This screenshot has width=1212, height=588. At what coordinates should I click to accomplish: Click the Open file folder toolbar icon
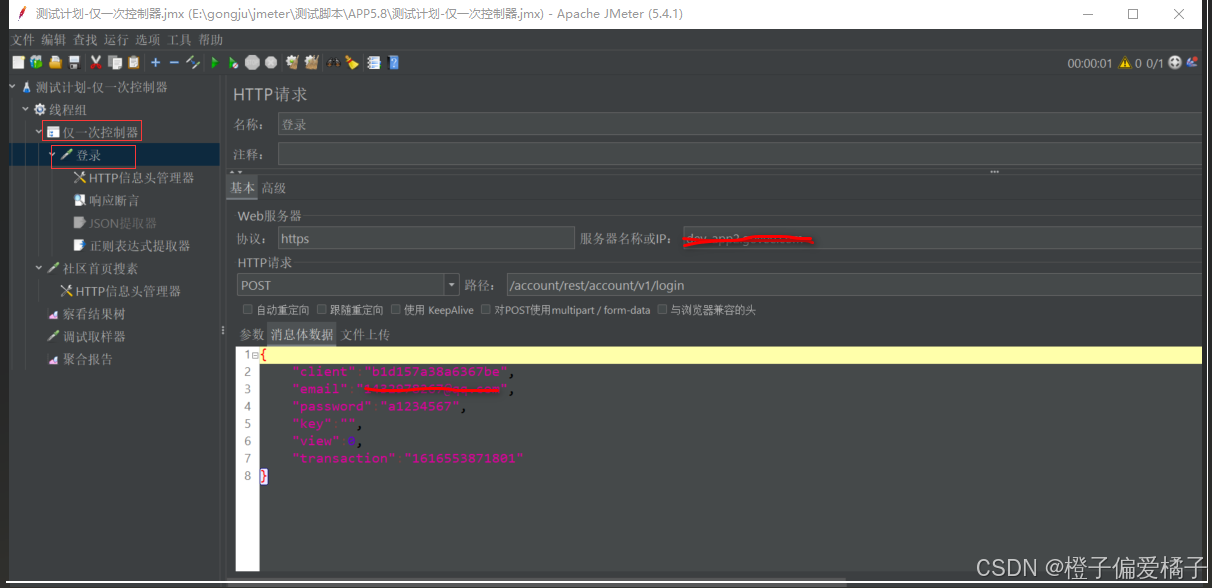pos(55,62)
